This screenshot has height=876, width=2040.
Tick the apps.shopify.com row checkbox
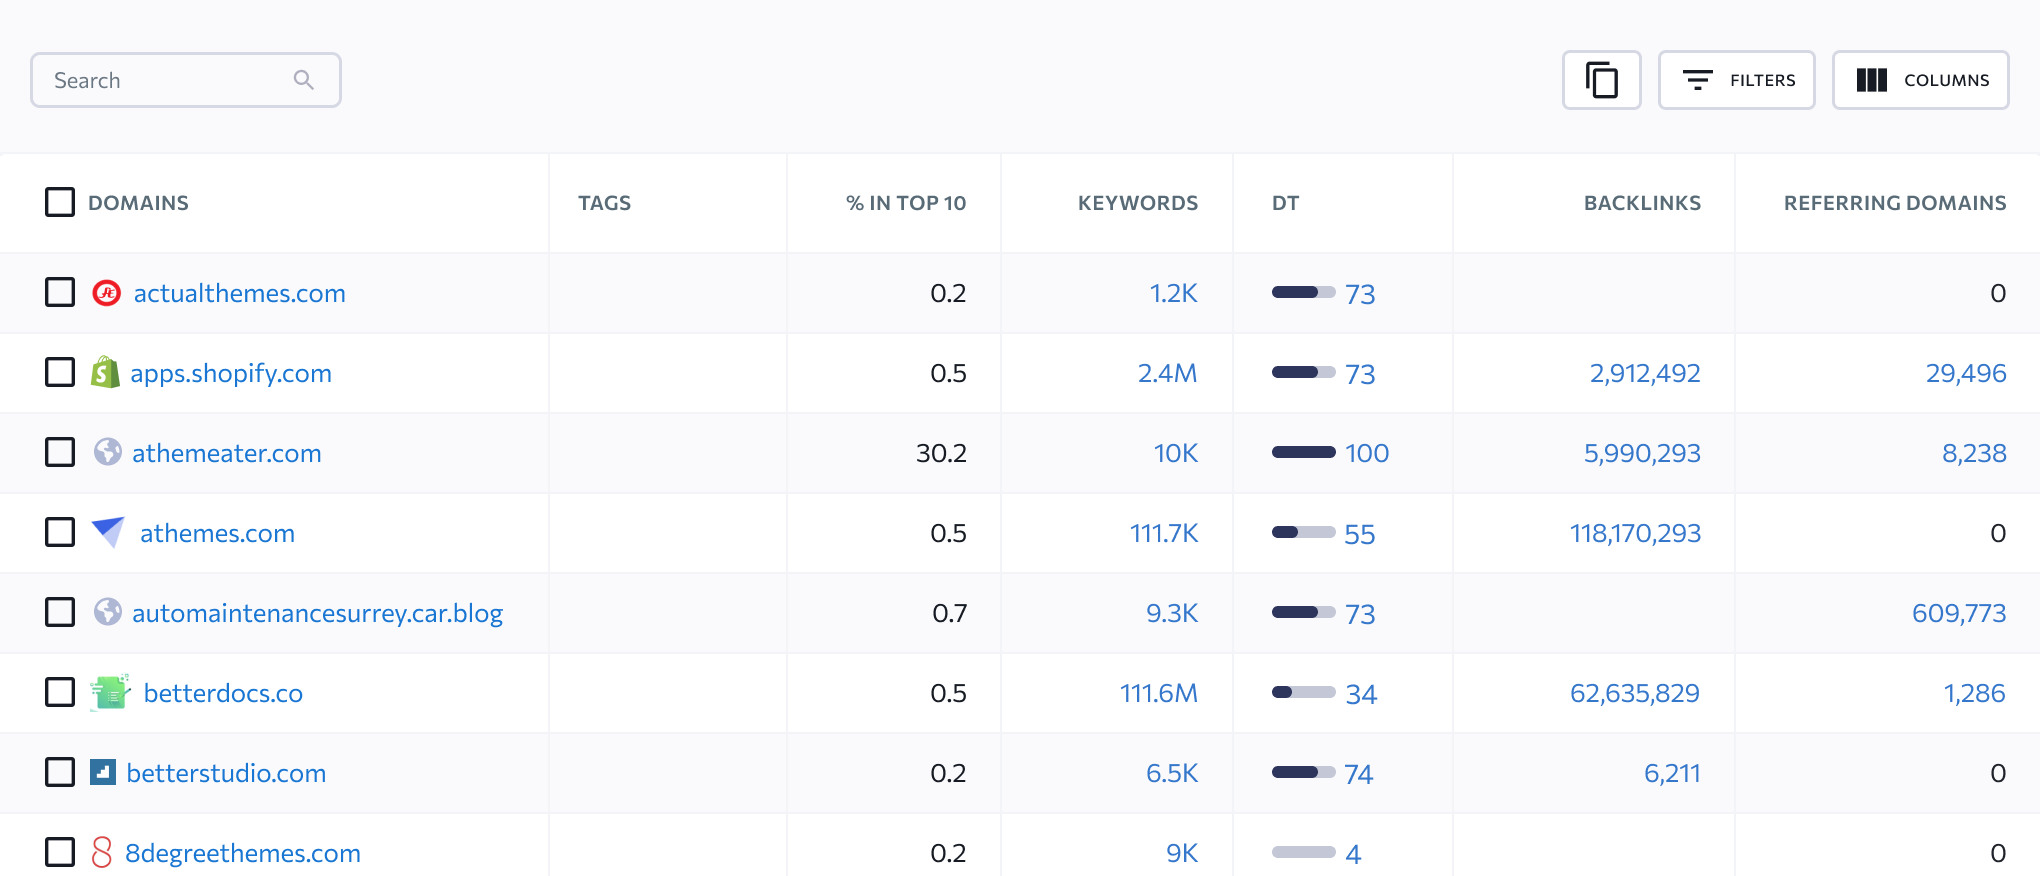coord(60,372)
